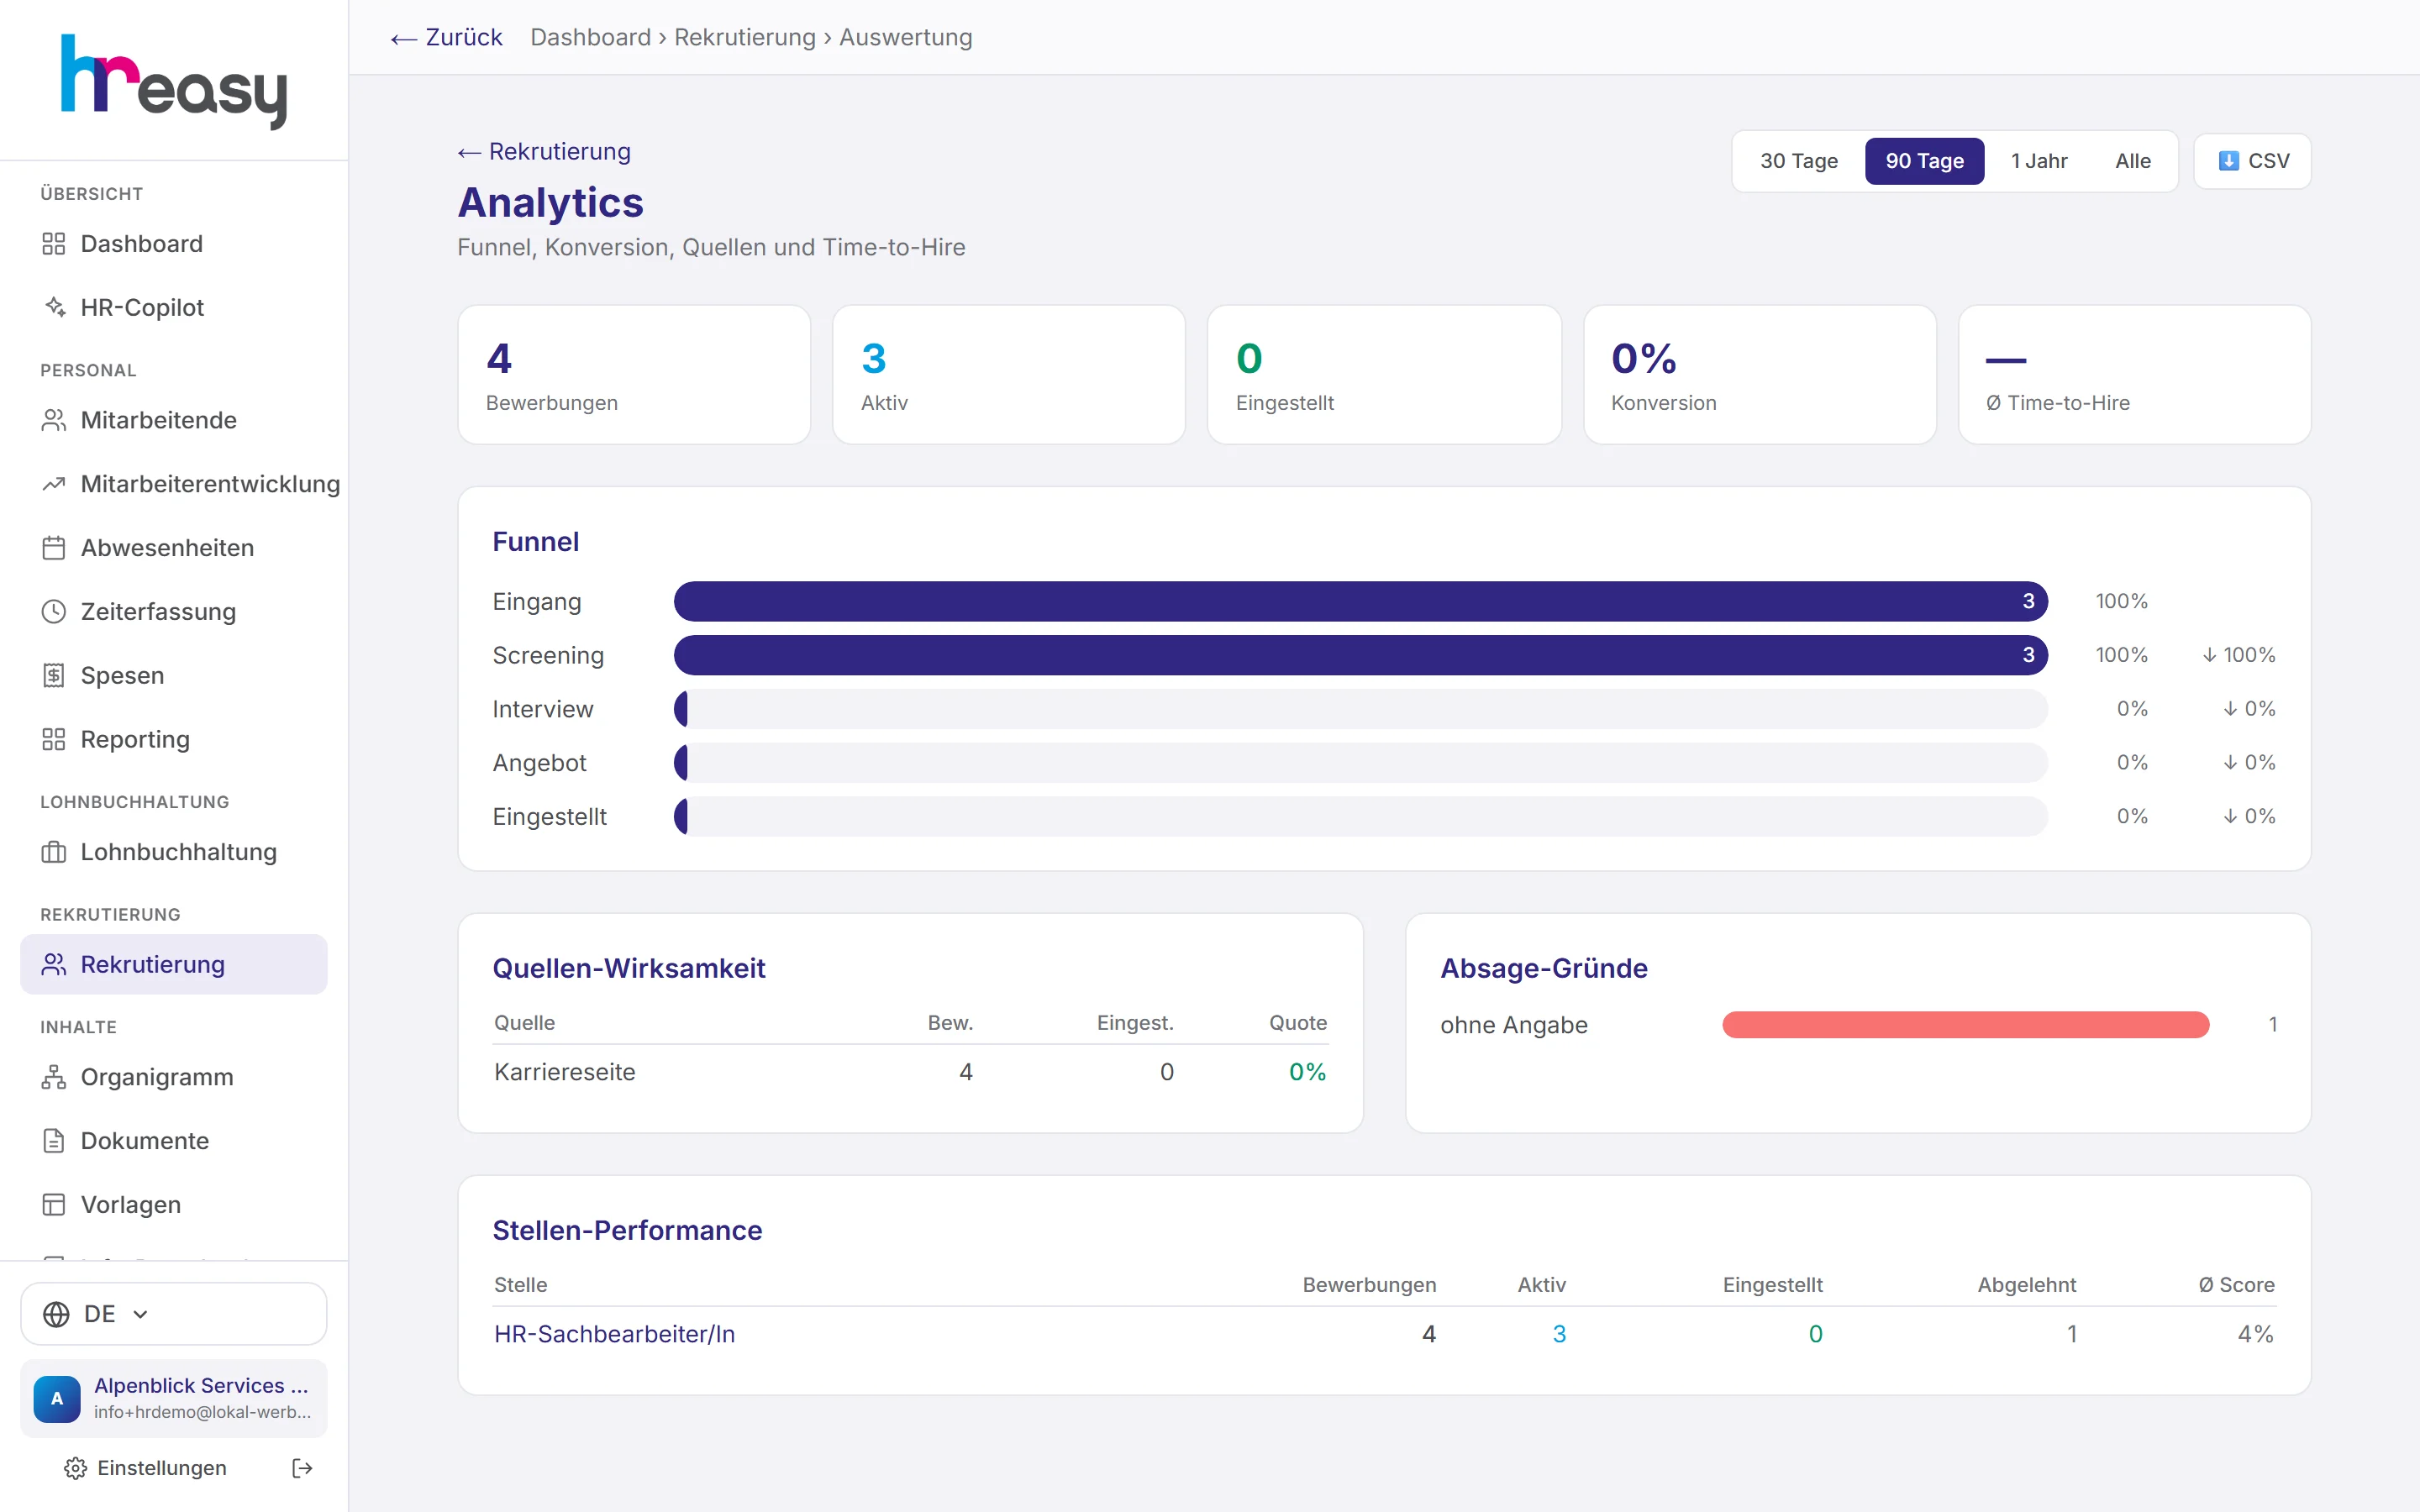Click the Dashboard breadcrumb in top bar
The height and width of the screenshot is (1512, 2420).
pyautogui.click(x=590, y=37)
